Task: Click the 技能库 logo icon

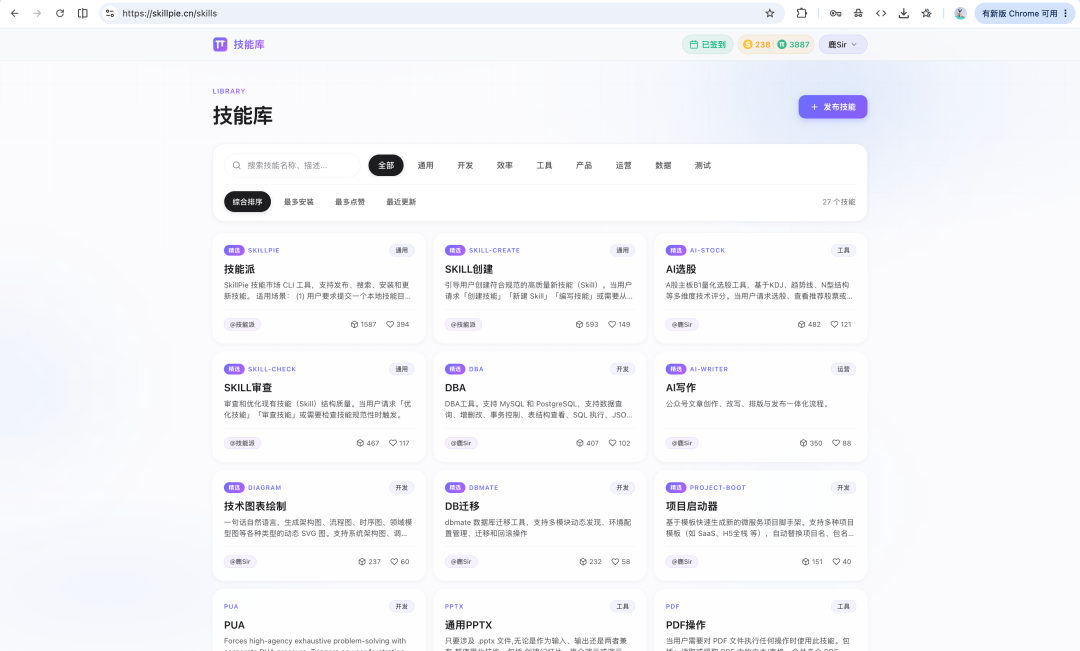Action: click(220, 44)
